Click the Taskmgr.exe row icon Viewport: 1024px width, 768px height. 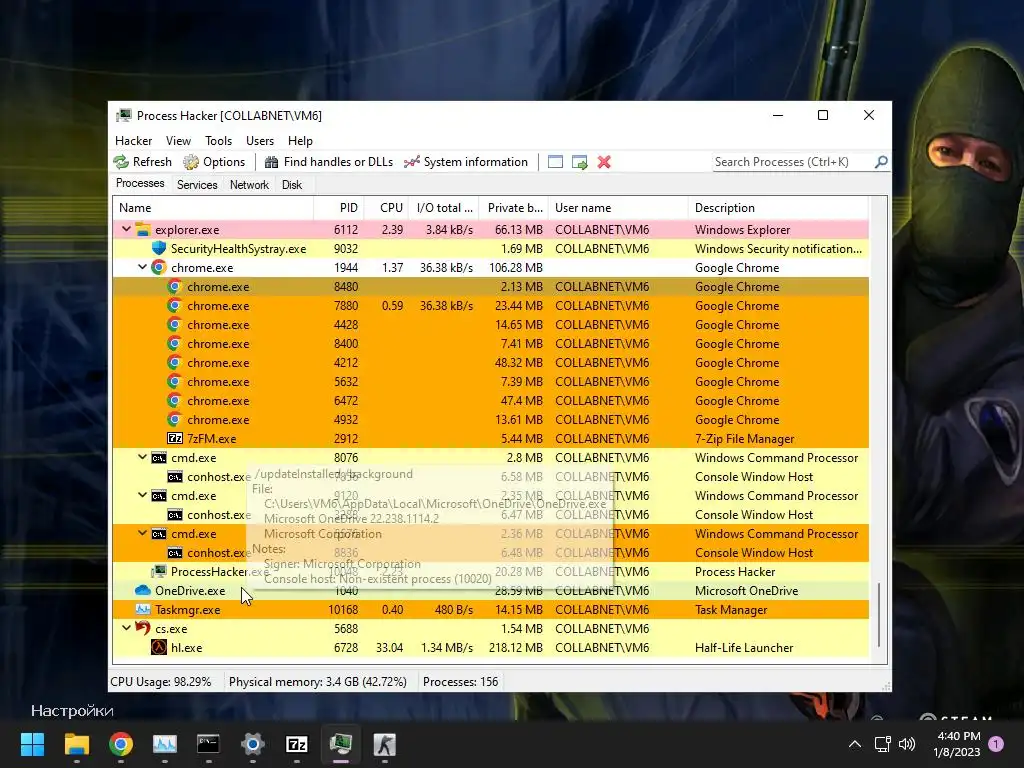[142, 609]
